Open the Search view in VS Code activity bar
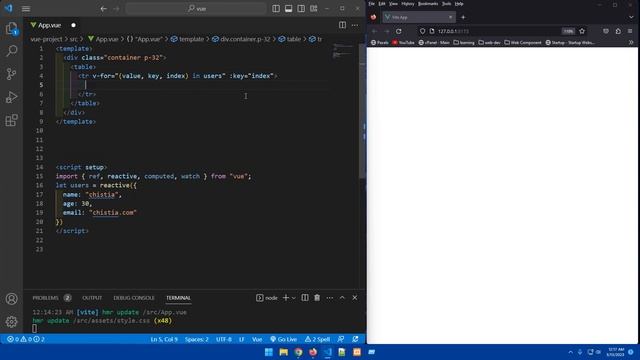 11,51
